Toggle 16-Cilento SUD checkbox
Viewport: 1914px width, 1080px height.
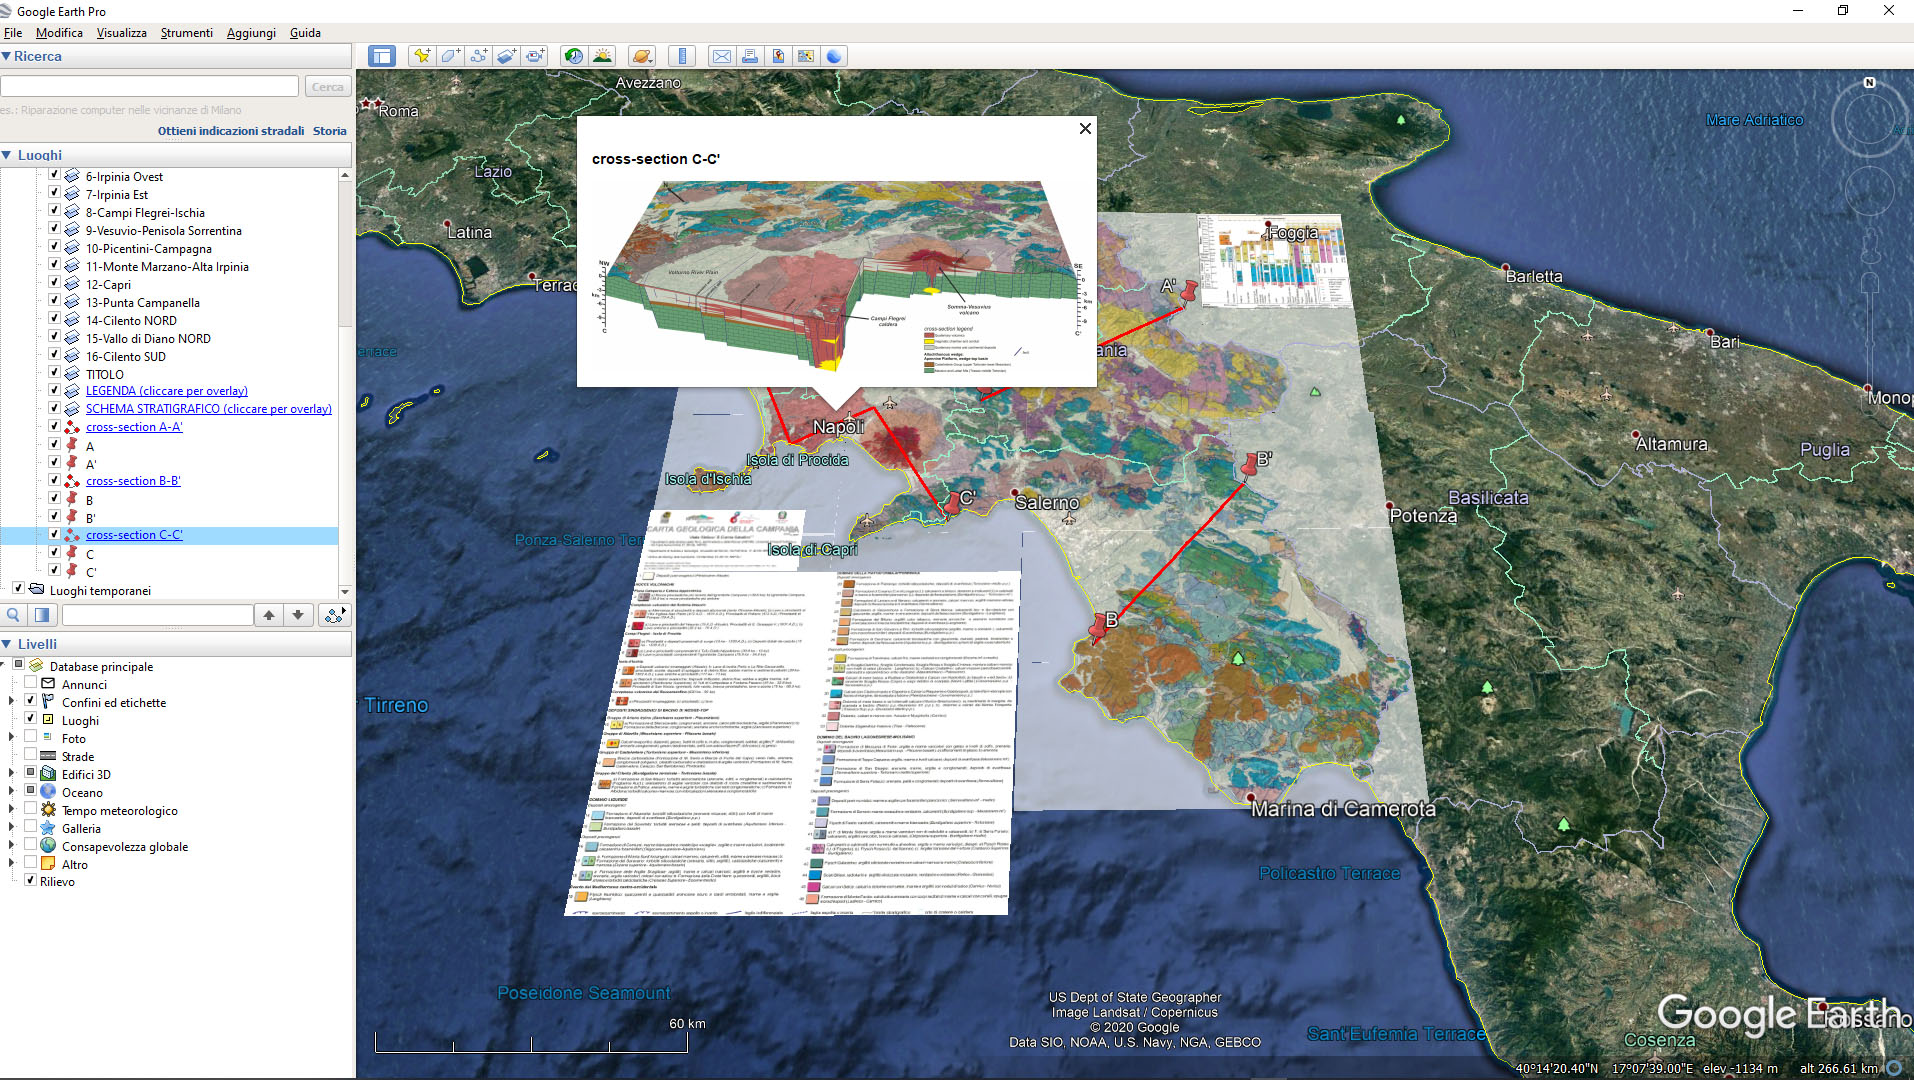click(x=55, y=355)
